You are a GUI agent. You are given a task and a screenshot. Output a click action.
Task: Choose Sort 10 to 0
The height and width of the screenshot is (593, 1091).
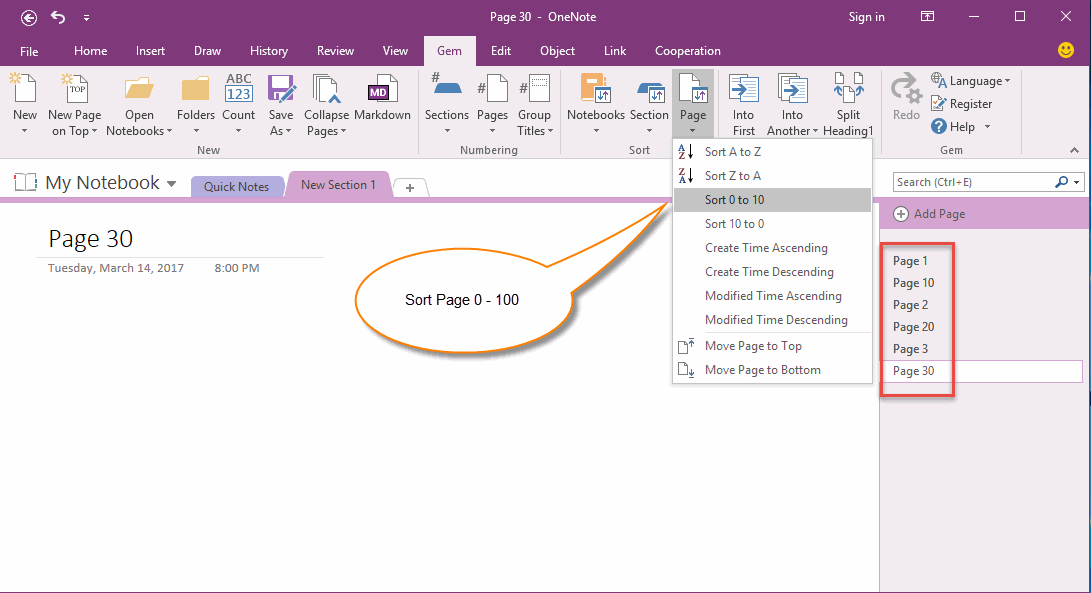[772, 223]
